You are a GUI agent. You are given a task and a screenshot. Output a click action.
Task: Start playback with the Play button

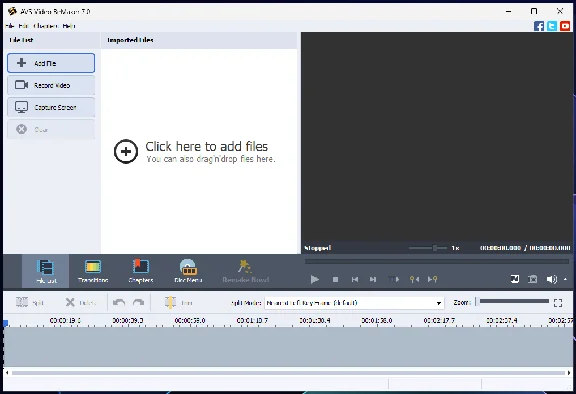pos(314,279)
